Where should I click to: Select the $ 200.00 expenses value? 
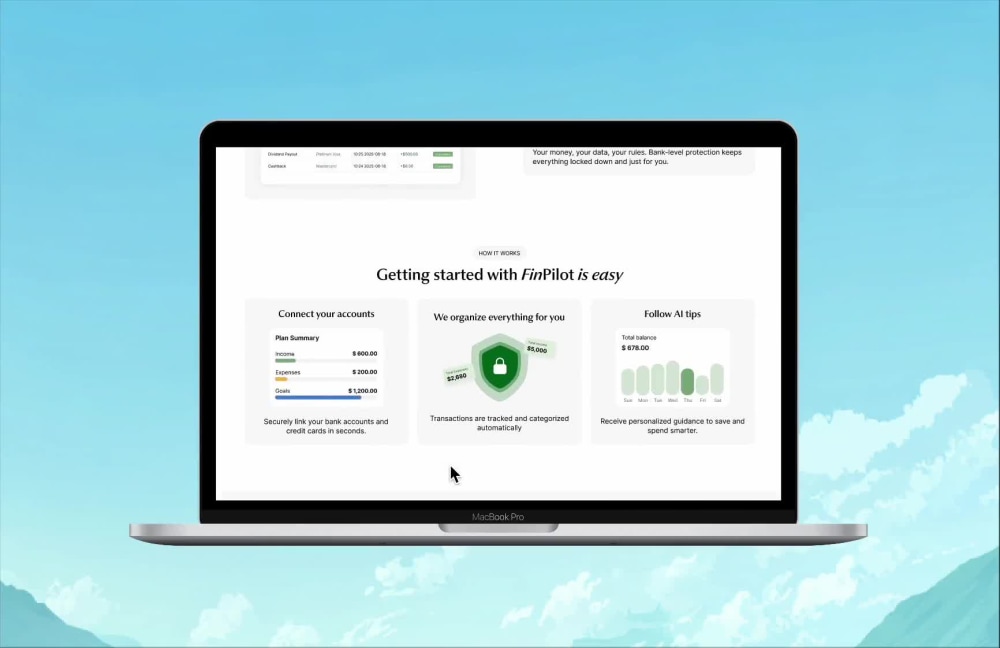365,372
